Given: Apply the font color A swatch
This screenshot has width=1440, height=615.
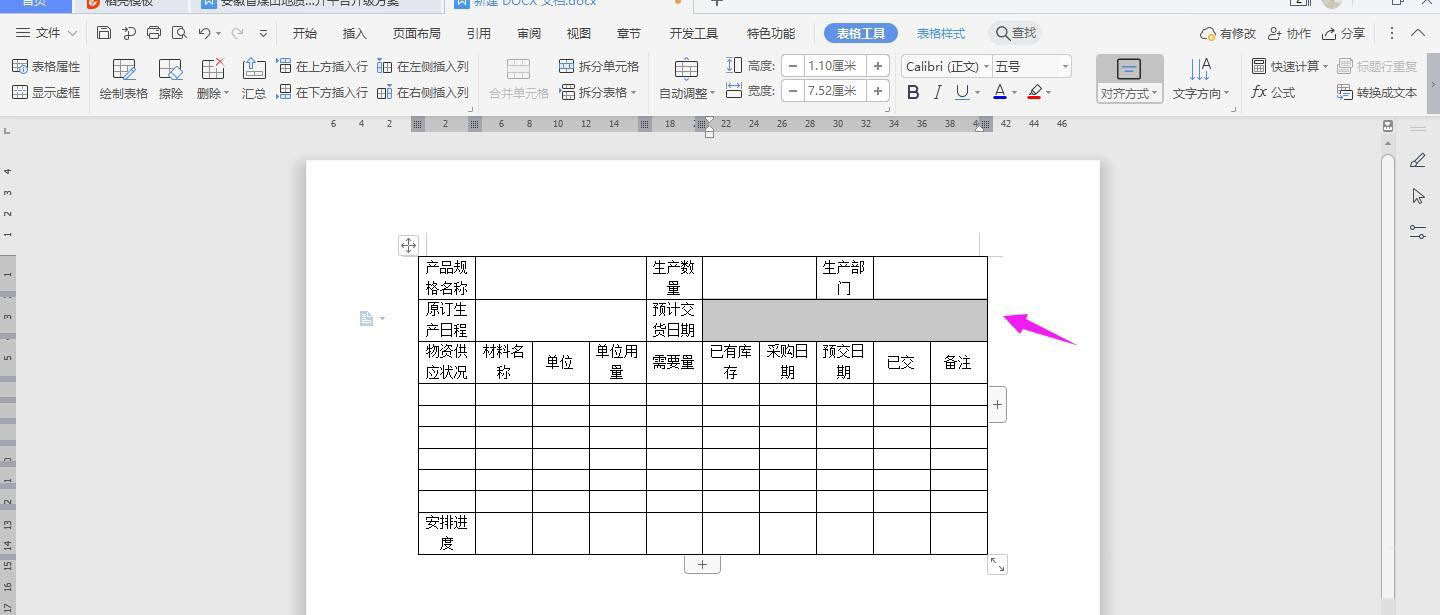Looking at the screenshot, I should tap(999, 92).
